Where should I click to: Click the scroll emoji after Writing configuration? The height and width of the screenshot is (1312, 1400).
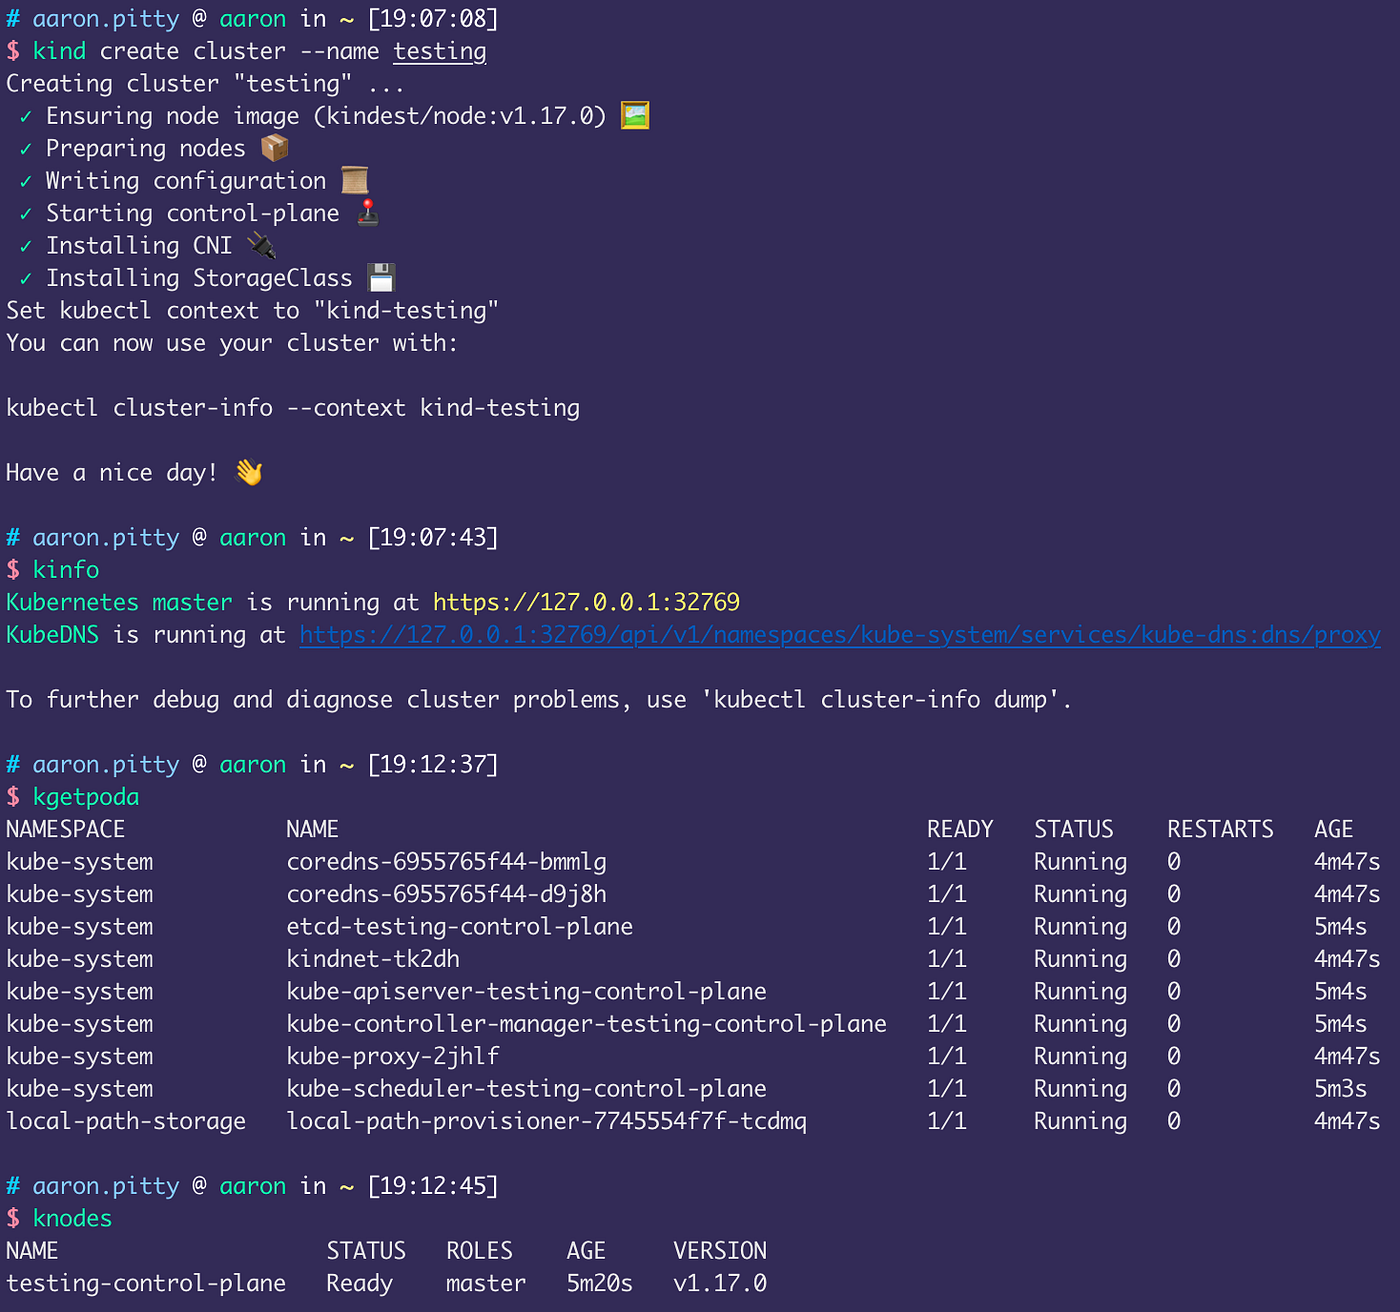[355, 181]
